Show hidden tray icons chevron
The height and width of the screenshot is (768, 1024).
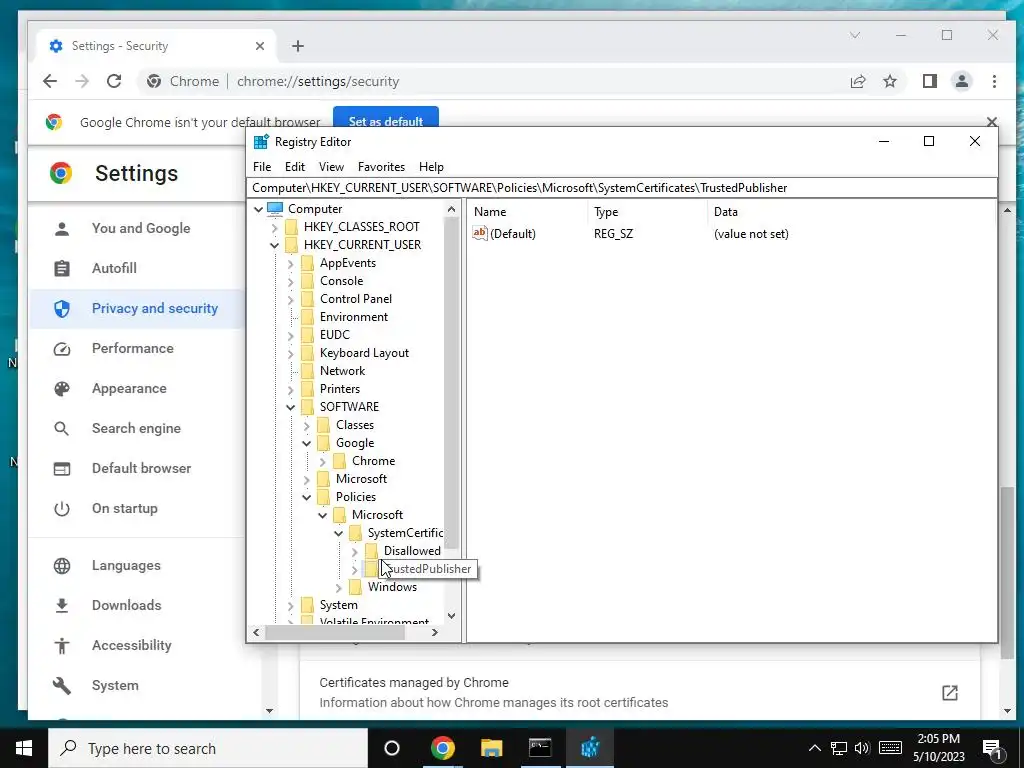tap(814, 748)
